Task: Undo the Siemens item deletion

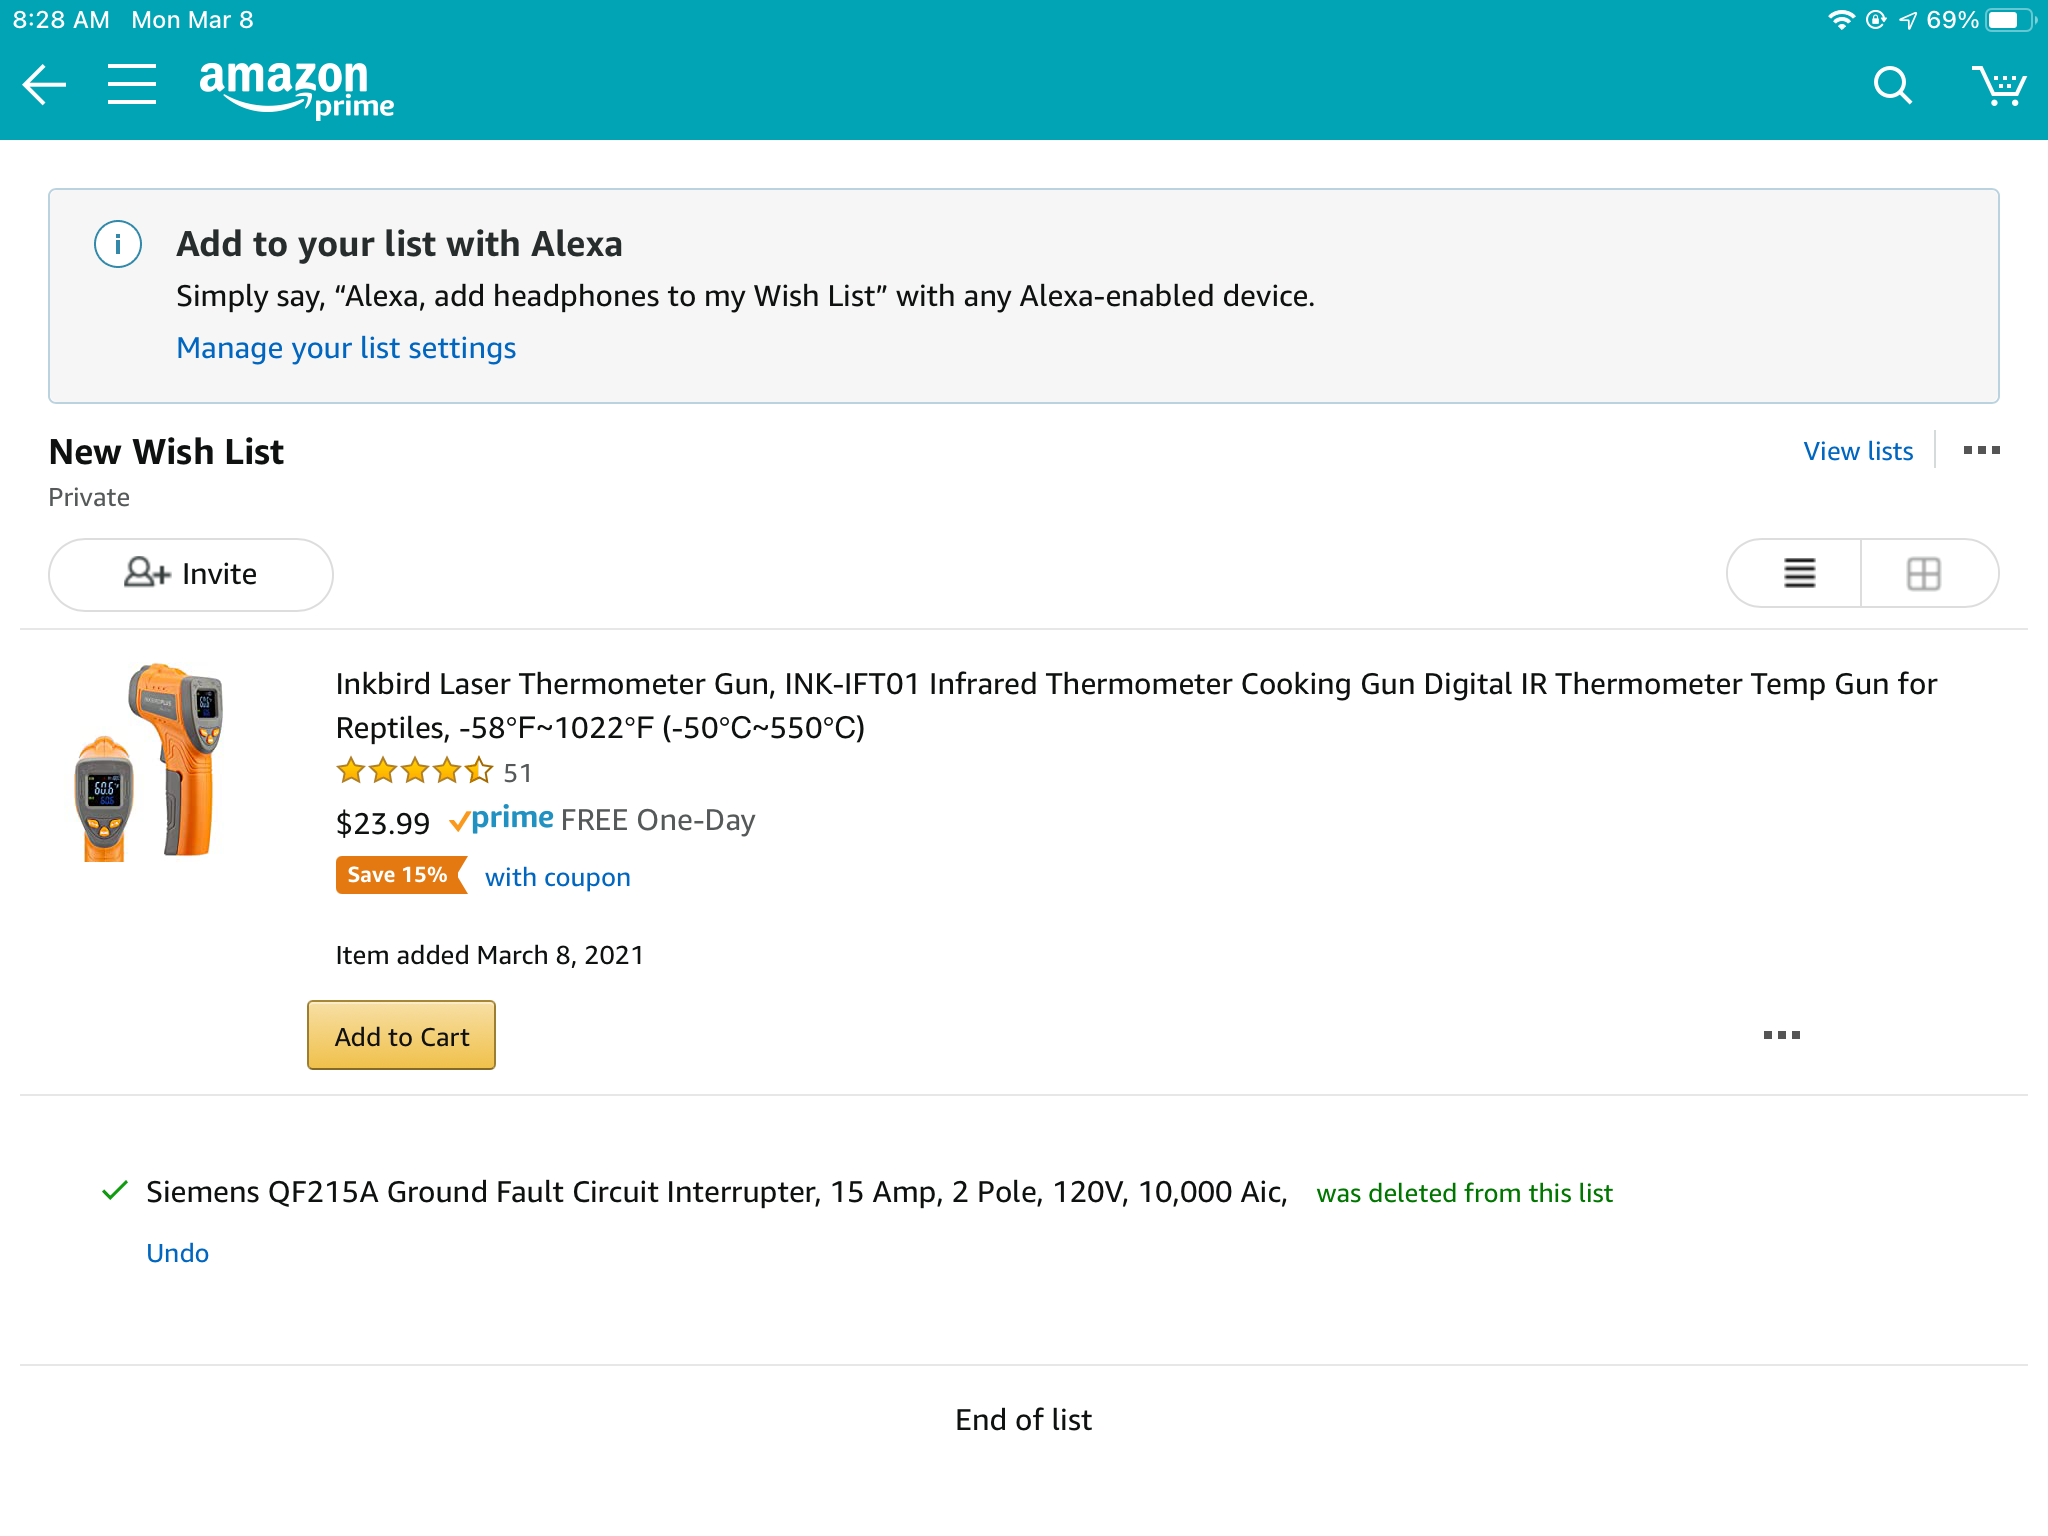Action: tap(178, 1253)
